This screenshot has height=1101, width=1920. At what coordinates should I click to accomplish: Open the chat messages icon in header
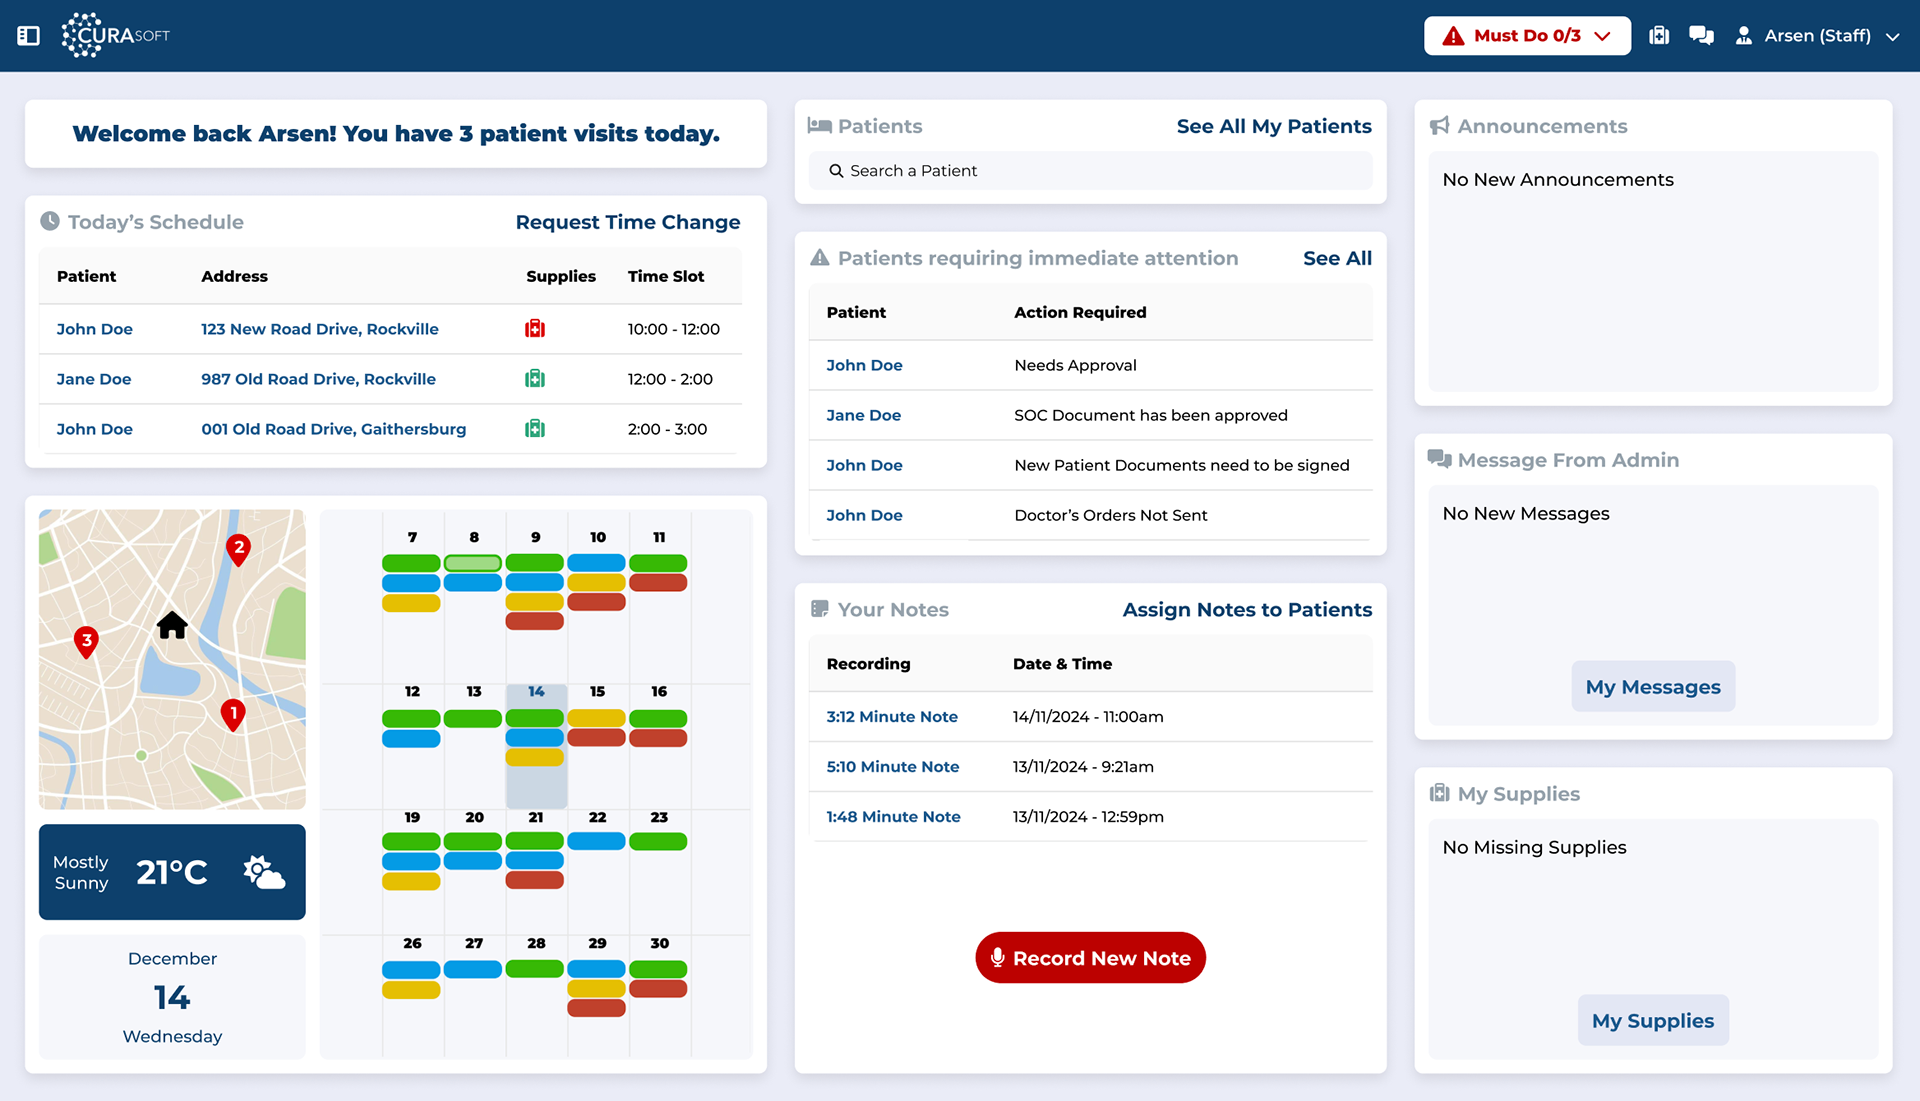[1701, 36]
